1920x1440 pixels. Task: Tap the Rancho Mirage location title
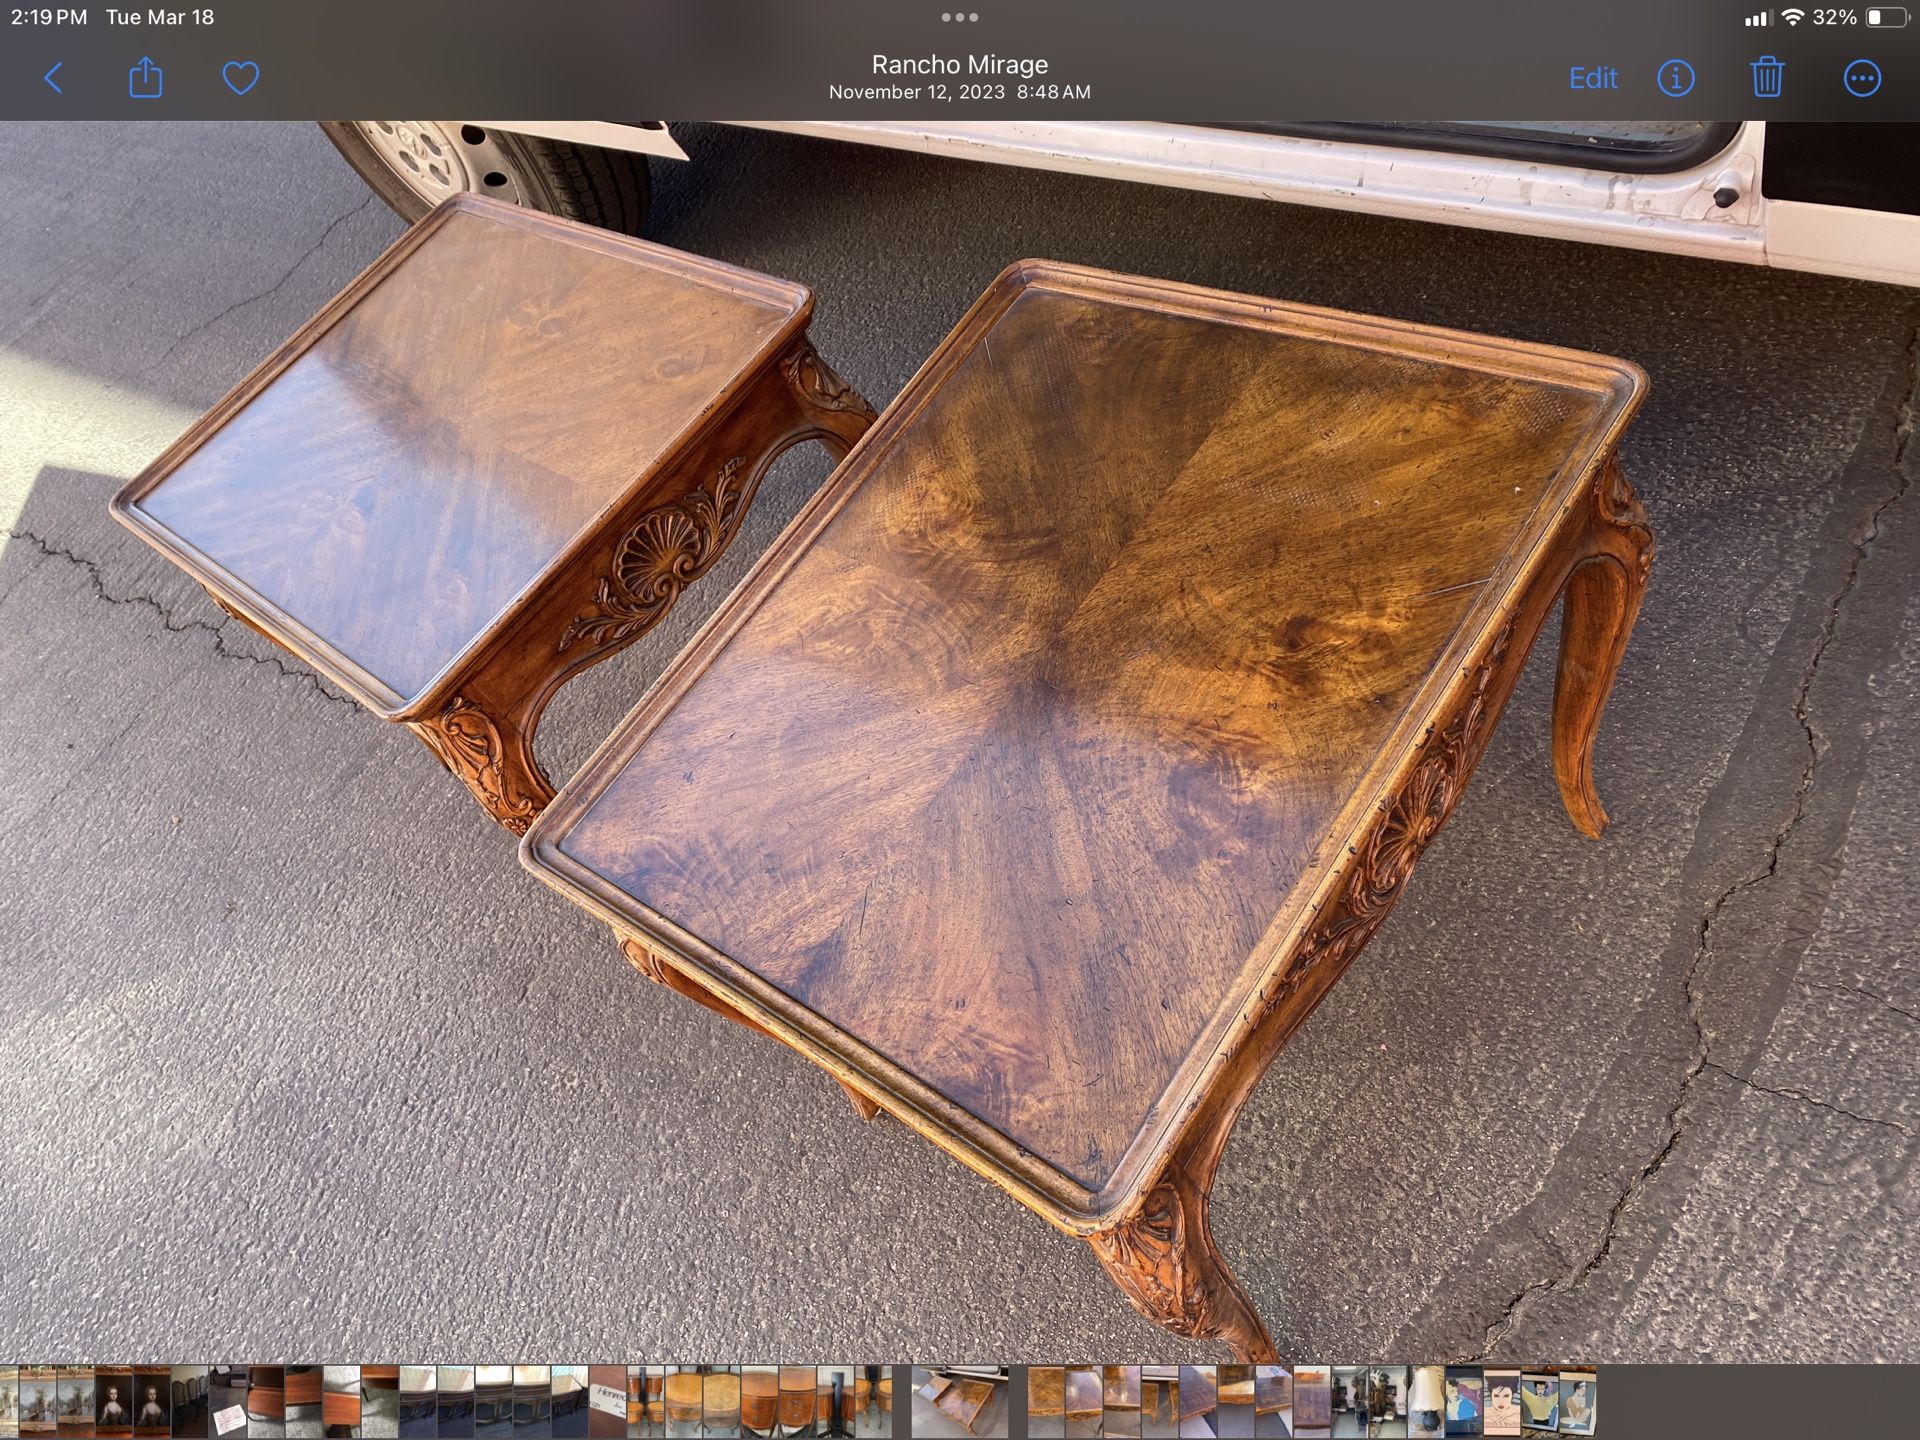[959, 65]
